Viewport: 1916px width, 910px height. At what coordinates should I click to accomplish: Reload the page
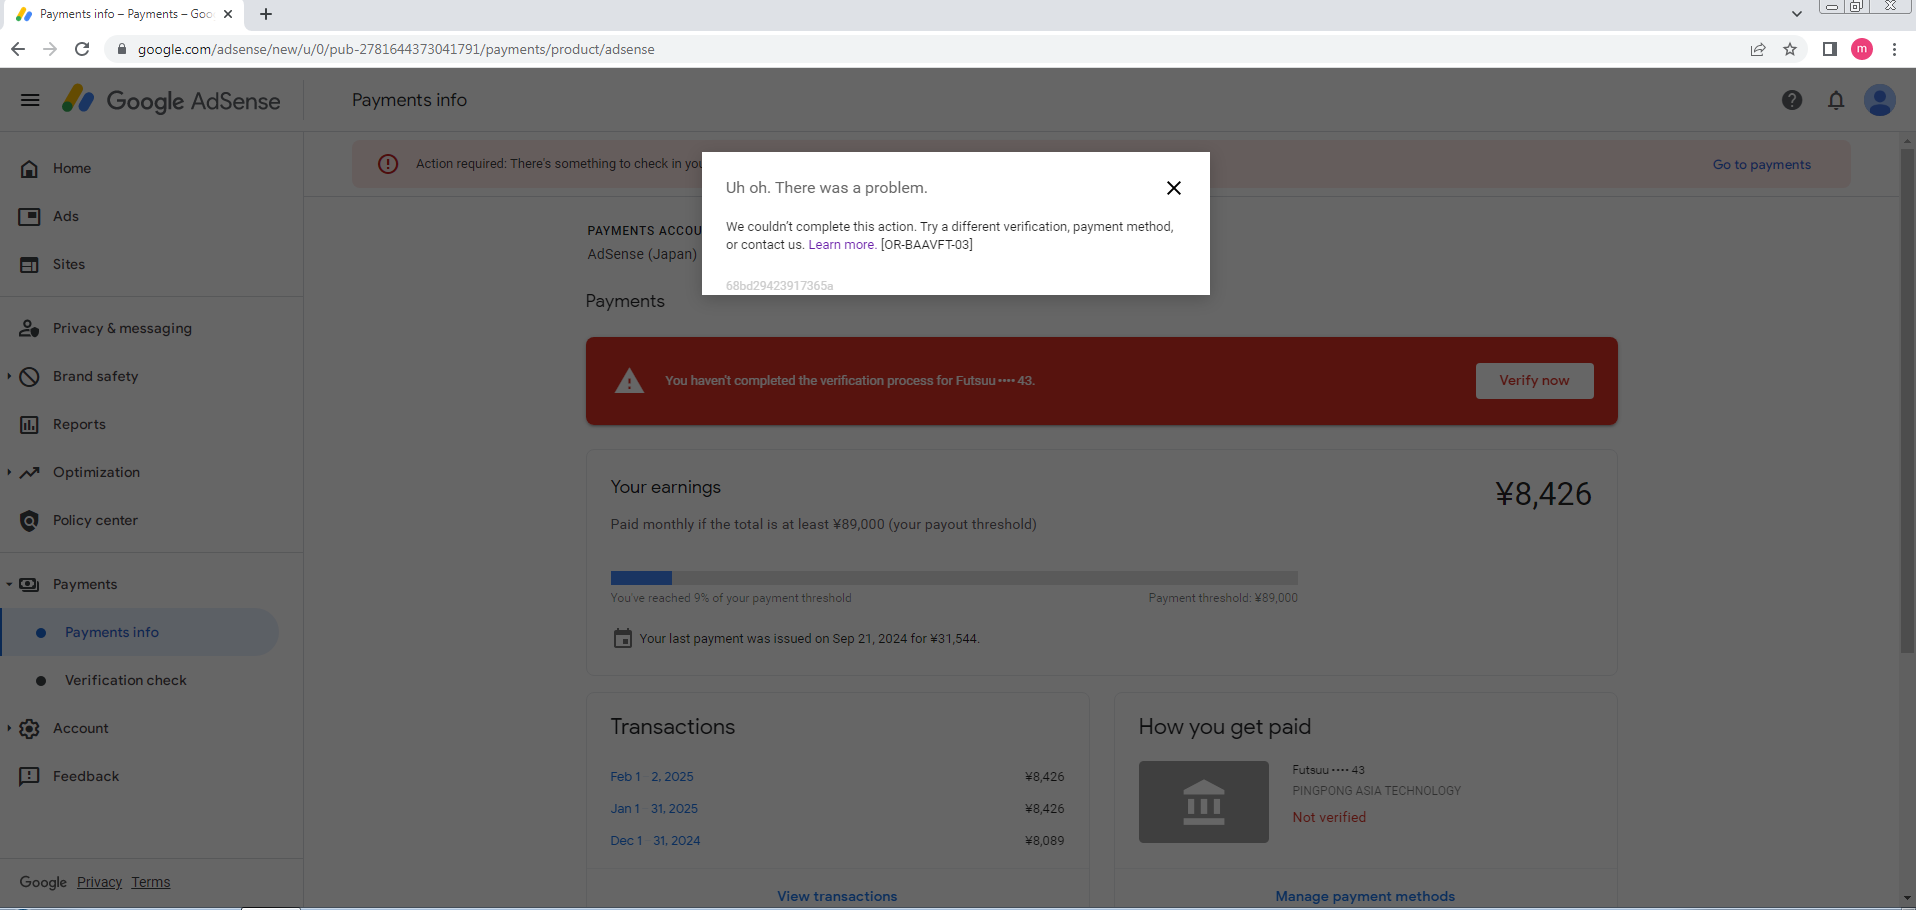pos(82,49)
